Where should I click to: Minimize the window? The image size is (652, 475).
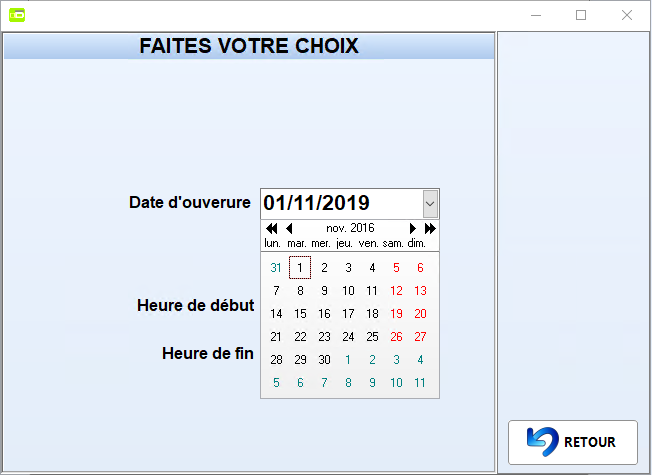tap(536, 15)
